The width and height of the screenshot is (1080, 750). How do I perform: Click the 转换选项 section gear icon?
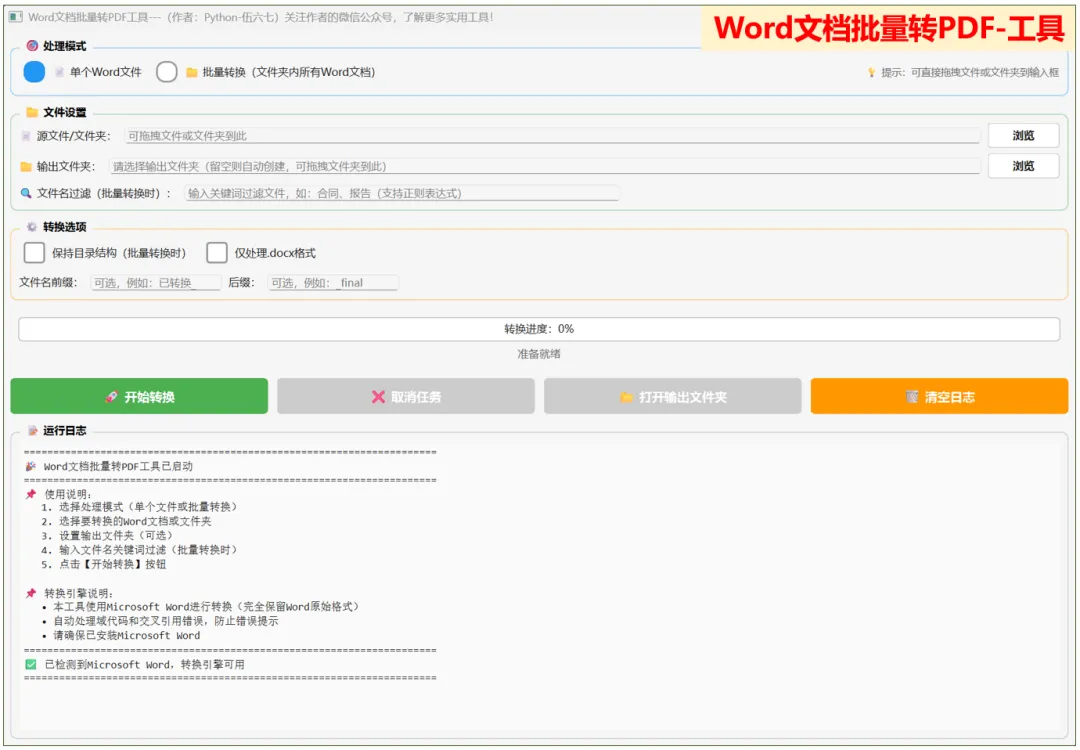click(32, 227)
